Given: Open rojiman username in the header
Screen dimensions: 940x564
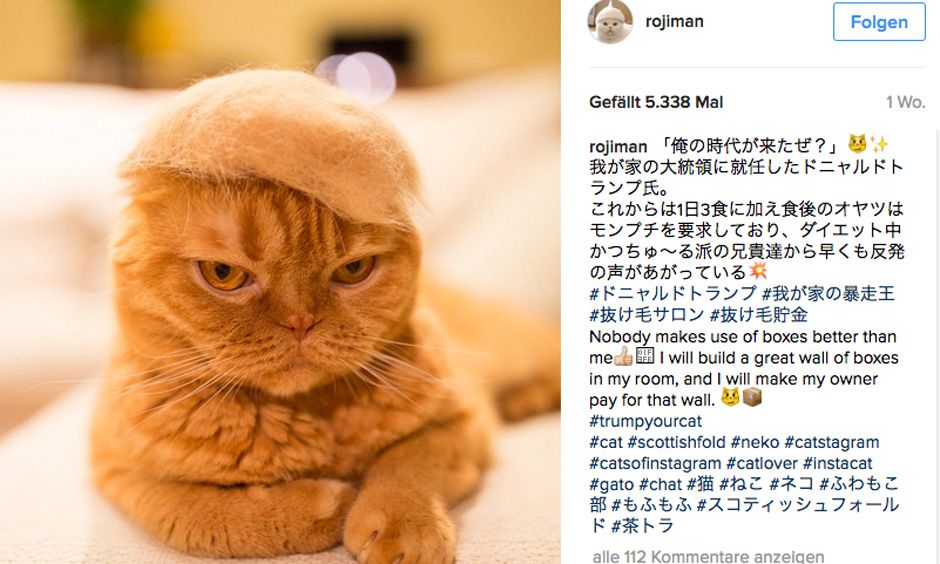Looking at the screenshot, I should pyautogui.click(x=676, y=21).
